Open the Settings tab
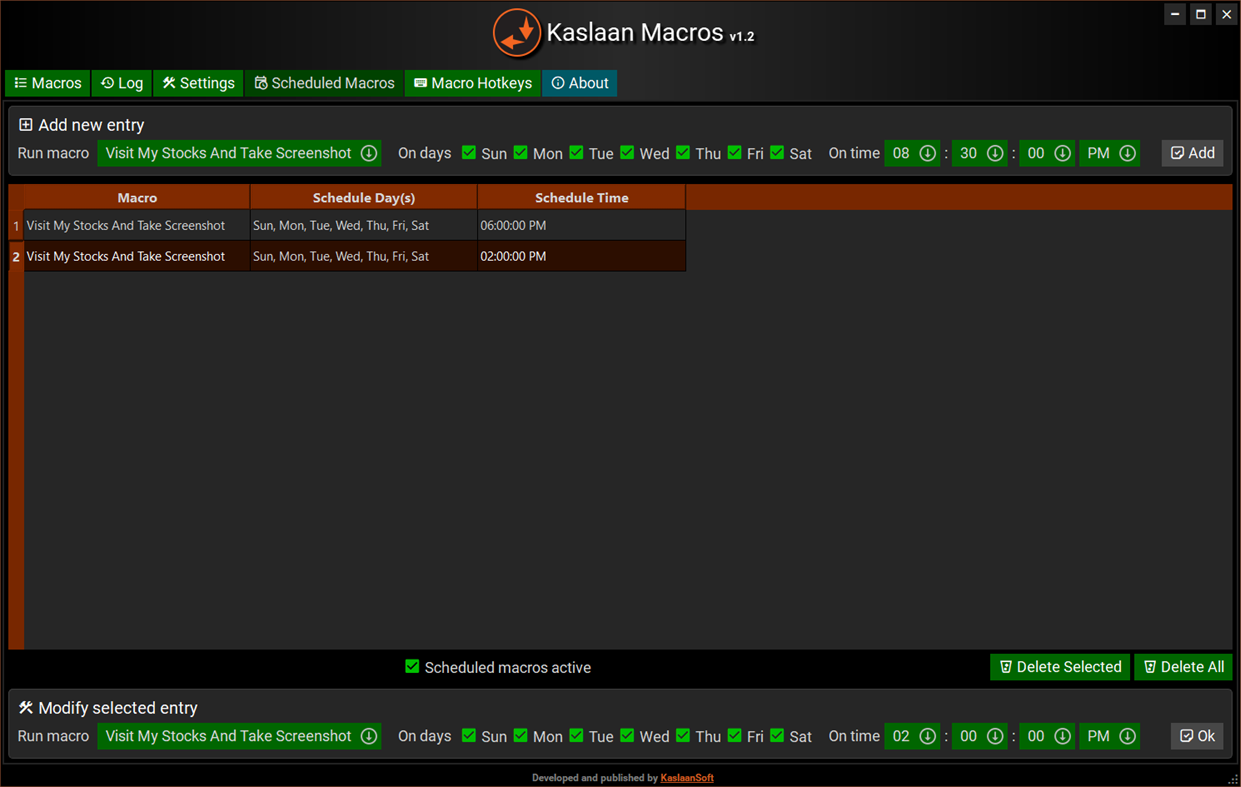 point(198,83)
